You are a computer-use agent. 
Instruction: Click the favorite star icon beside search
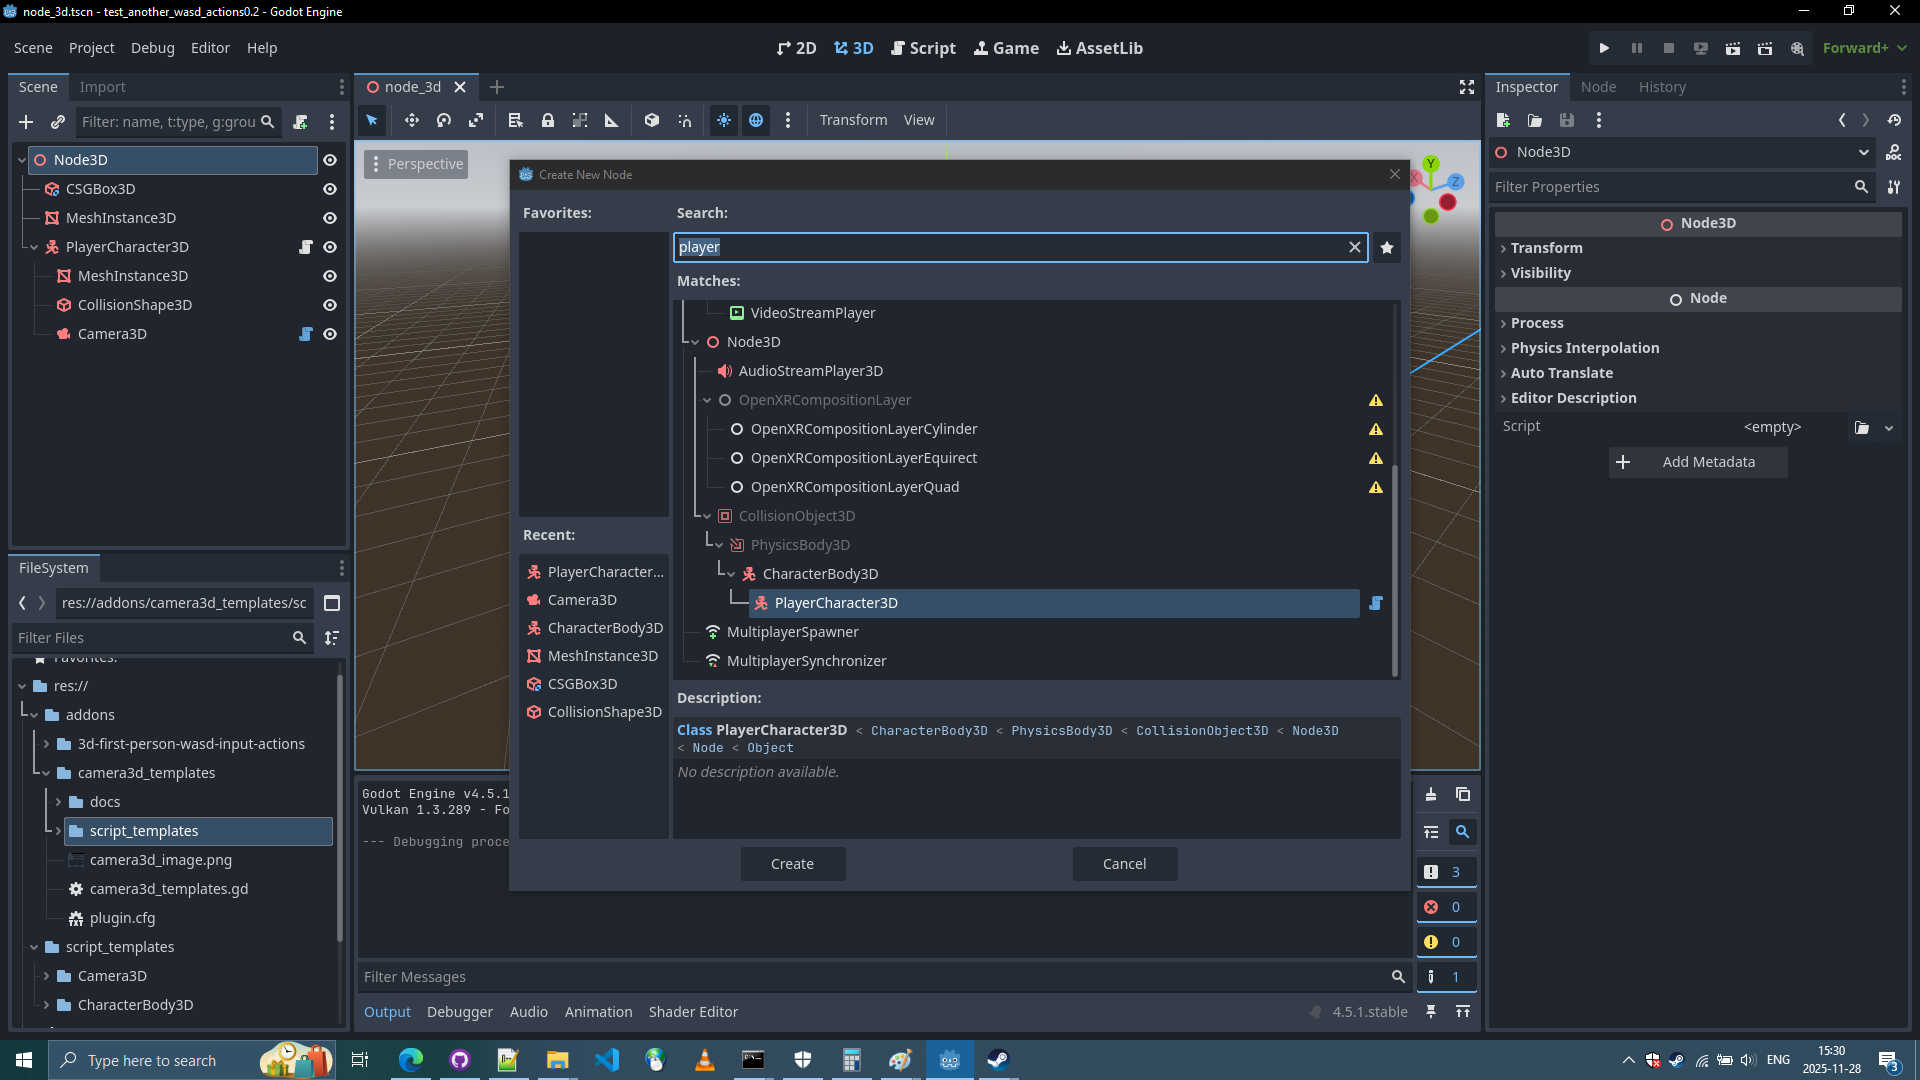pyautogui.click(x=1386, y=248)
